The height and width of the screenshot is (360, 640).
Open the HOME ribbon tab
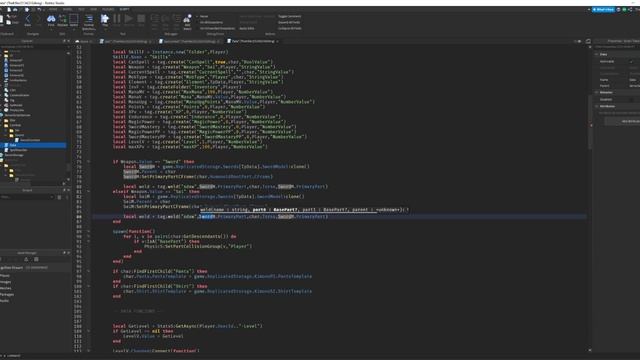click(53, 9)
